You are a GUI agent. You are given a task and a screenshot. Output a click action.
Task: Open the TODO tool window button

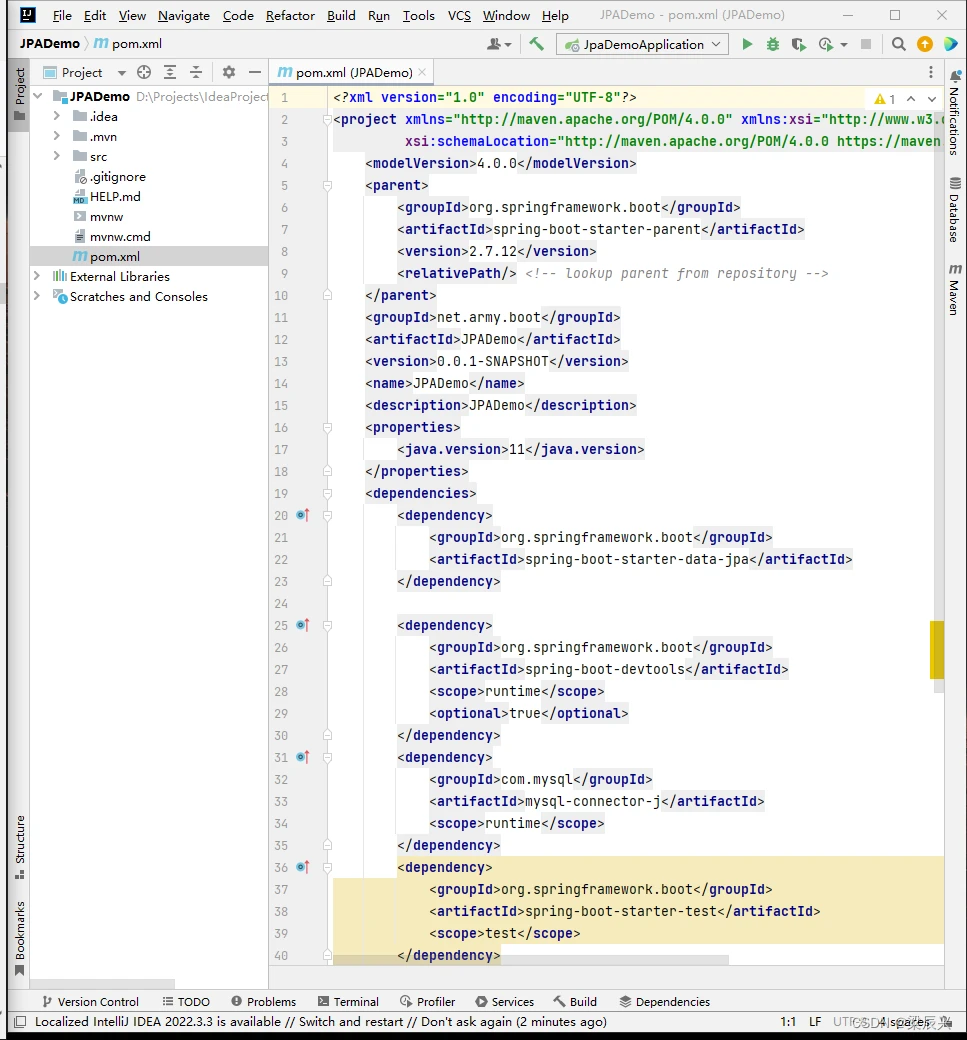click(x=186, y=1002)
